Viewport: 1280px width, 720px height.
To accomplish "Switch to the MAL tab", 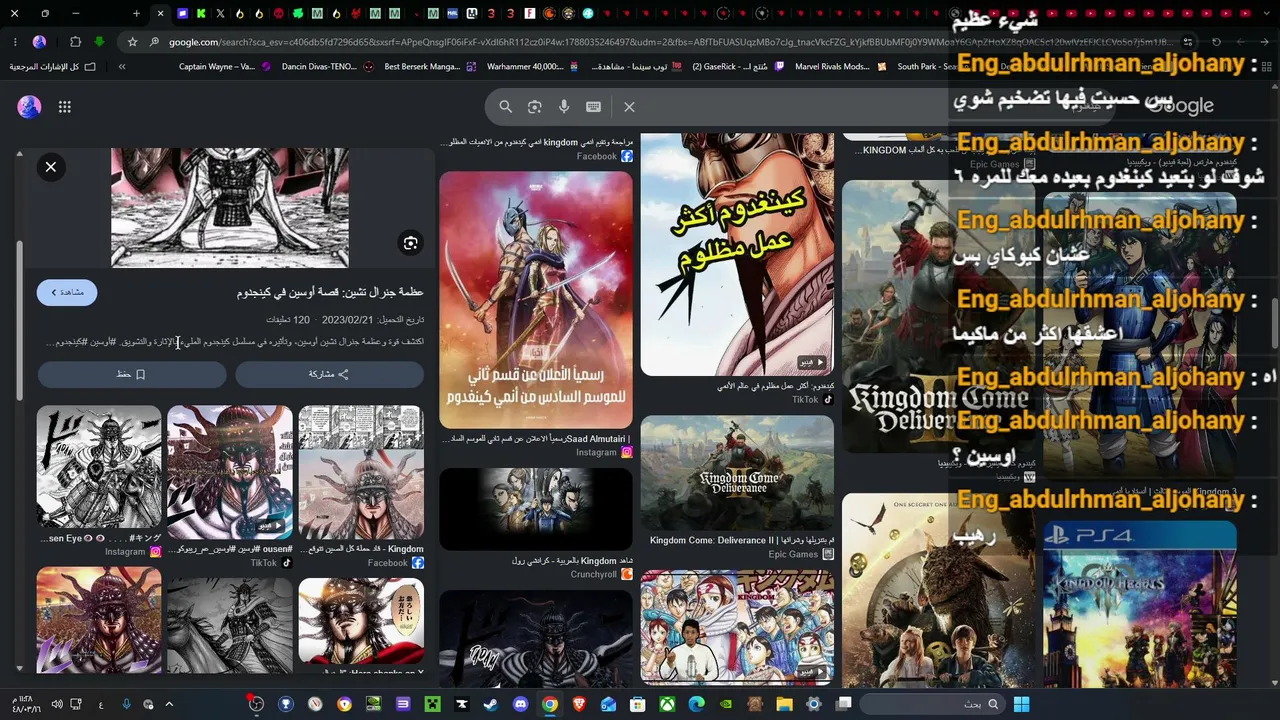I will (453, 14).
